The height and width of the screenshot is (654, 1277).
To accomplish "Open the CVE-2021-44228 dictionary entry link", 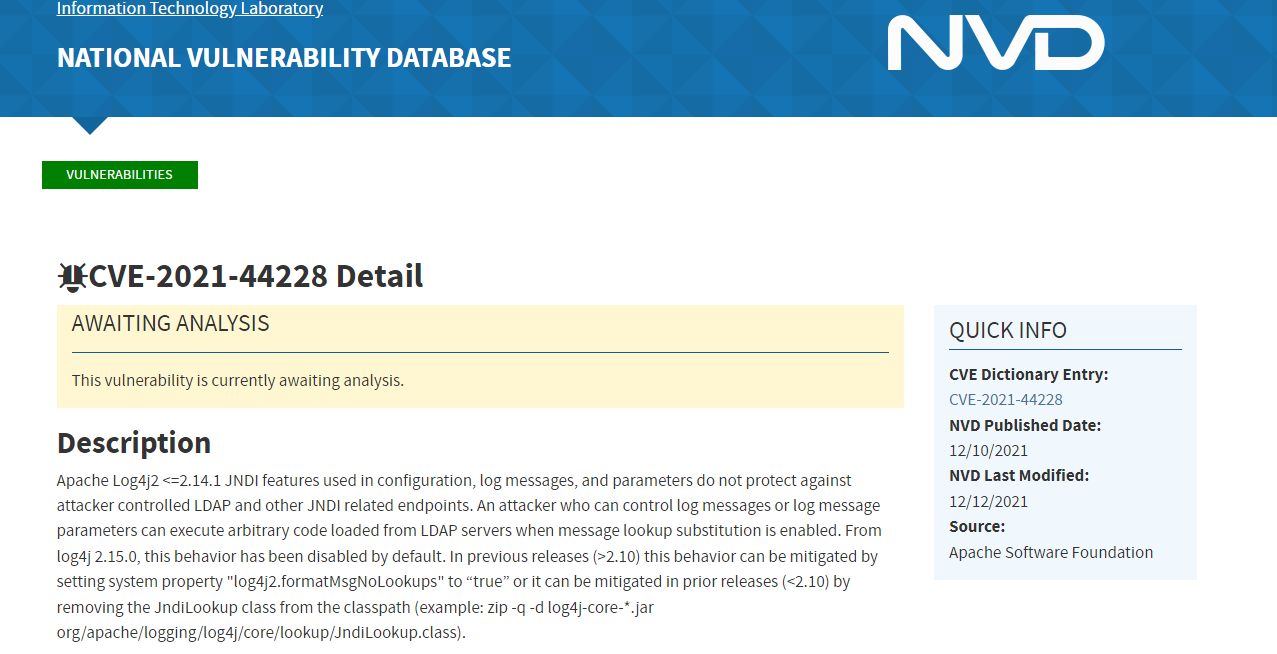I will pyautogui.click(x=1006, y=400).
